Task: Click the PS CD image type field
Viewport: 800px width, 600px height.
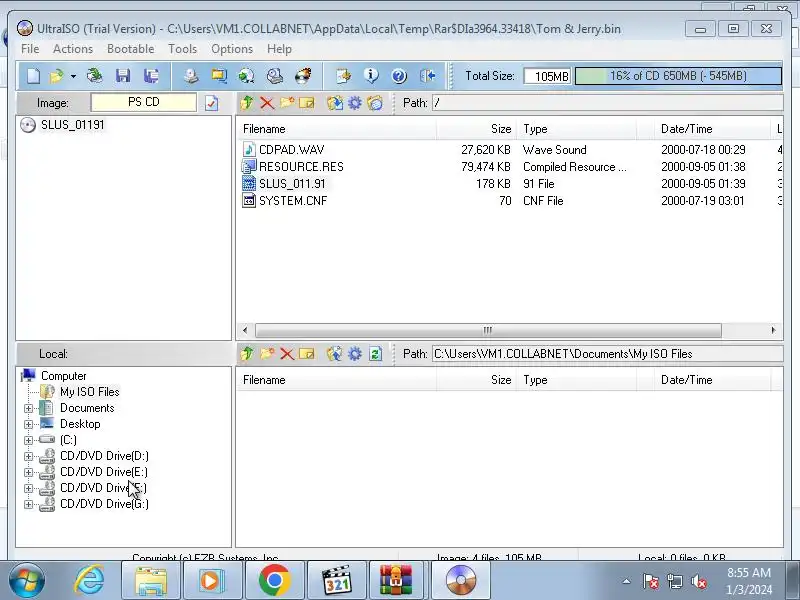Action: pyautogui.click(x=143, y=102)
